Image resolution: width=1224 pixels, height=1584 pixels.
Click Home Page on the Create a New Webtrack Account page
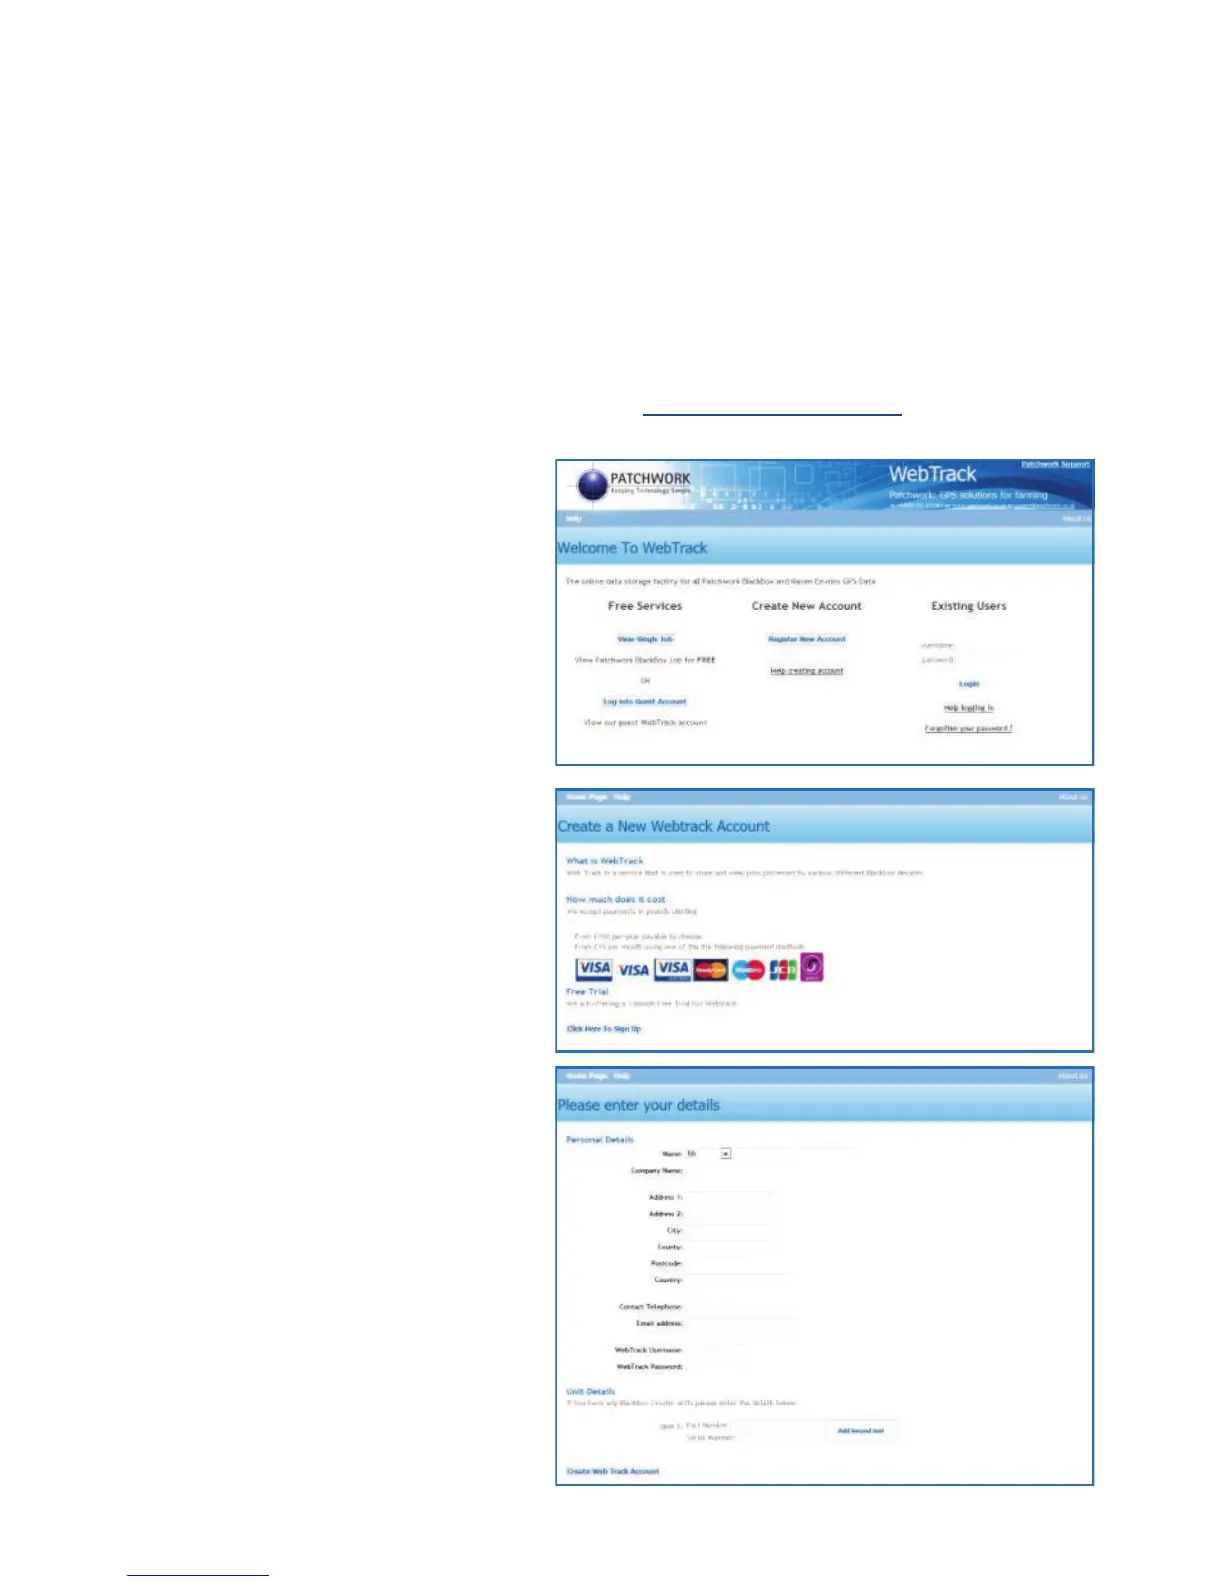[x=587, y=797]
